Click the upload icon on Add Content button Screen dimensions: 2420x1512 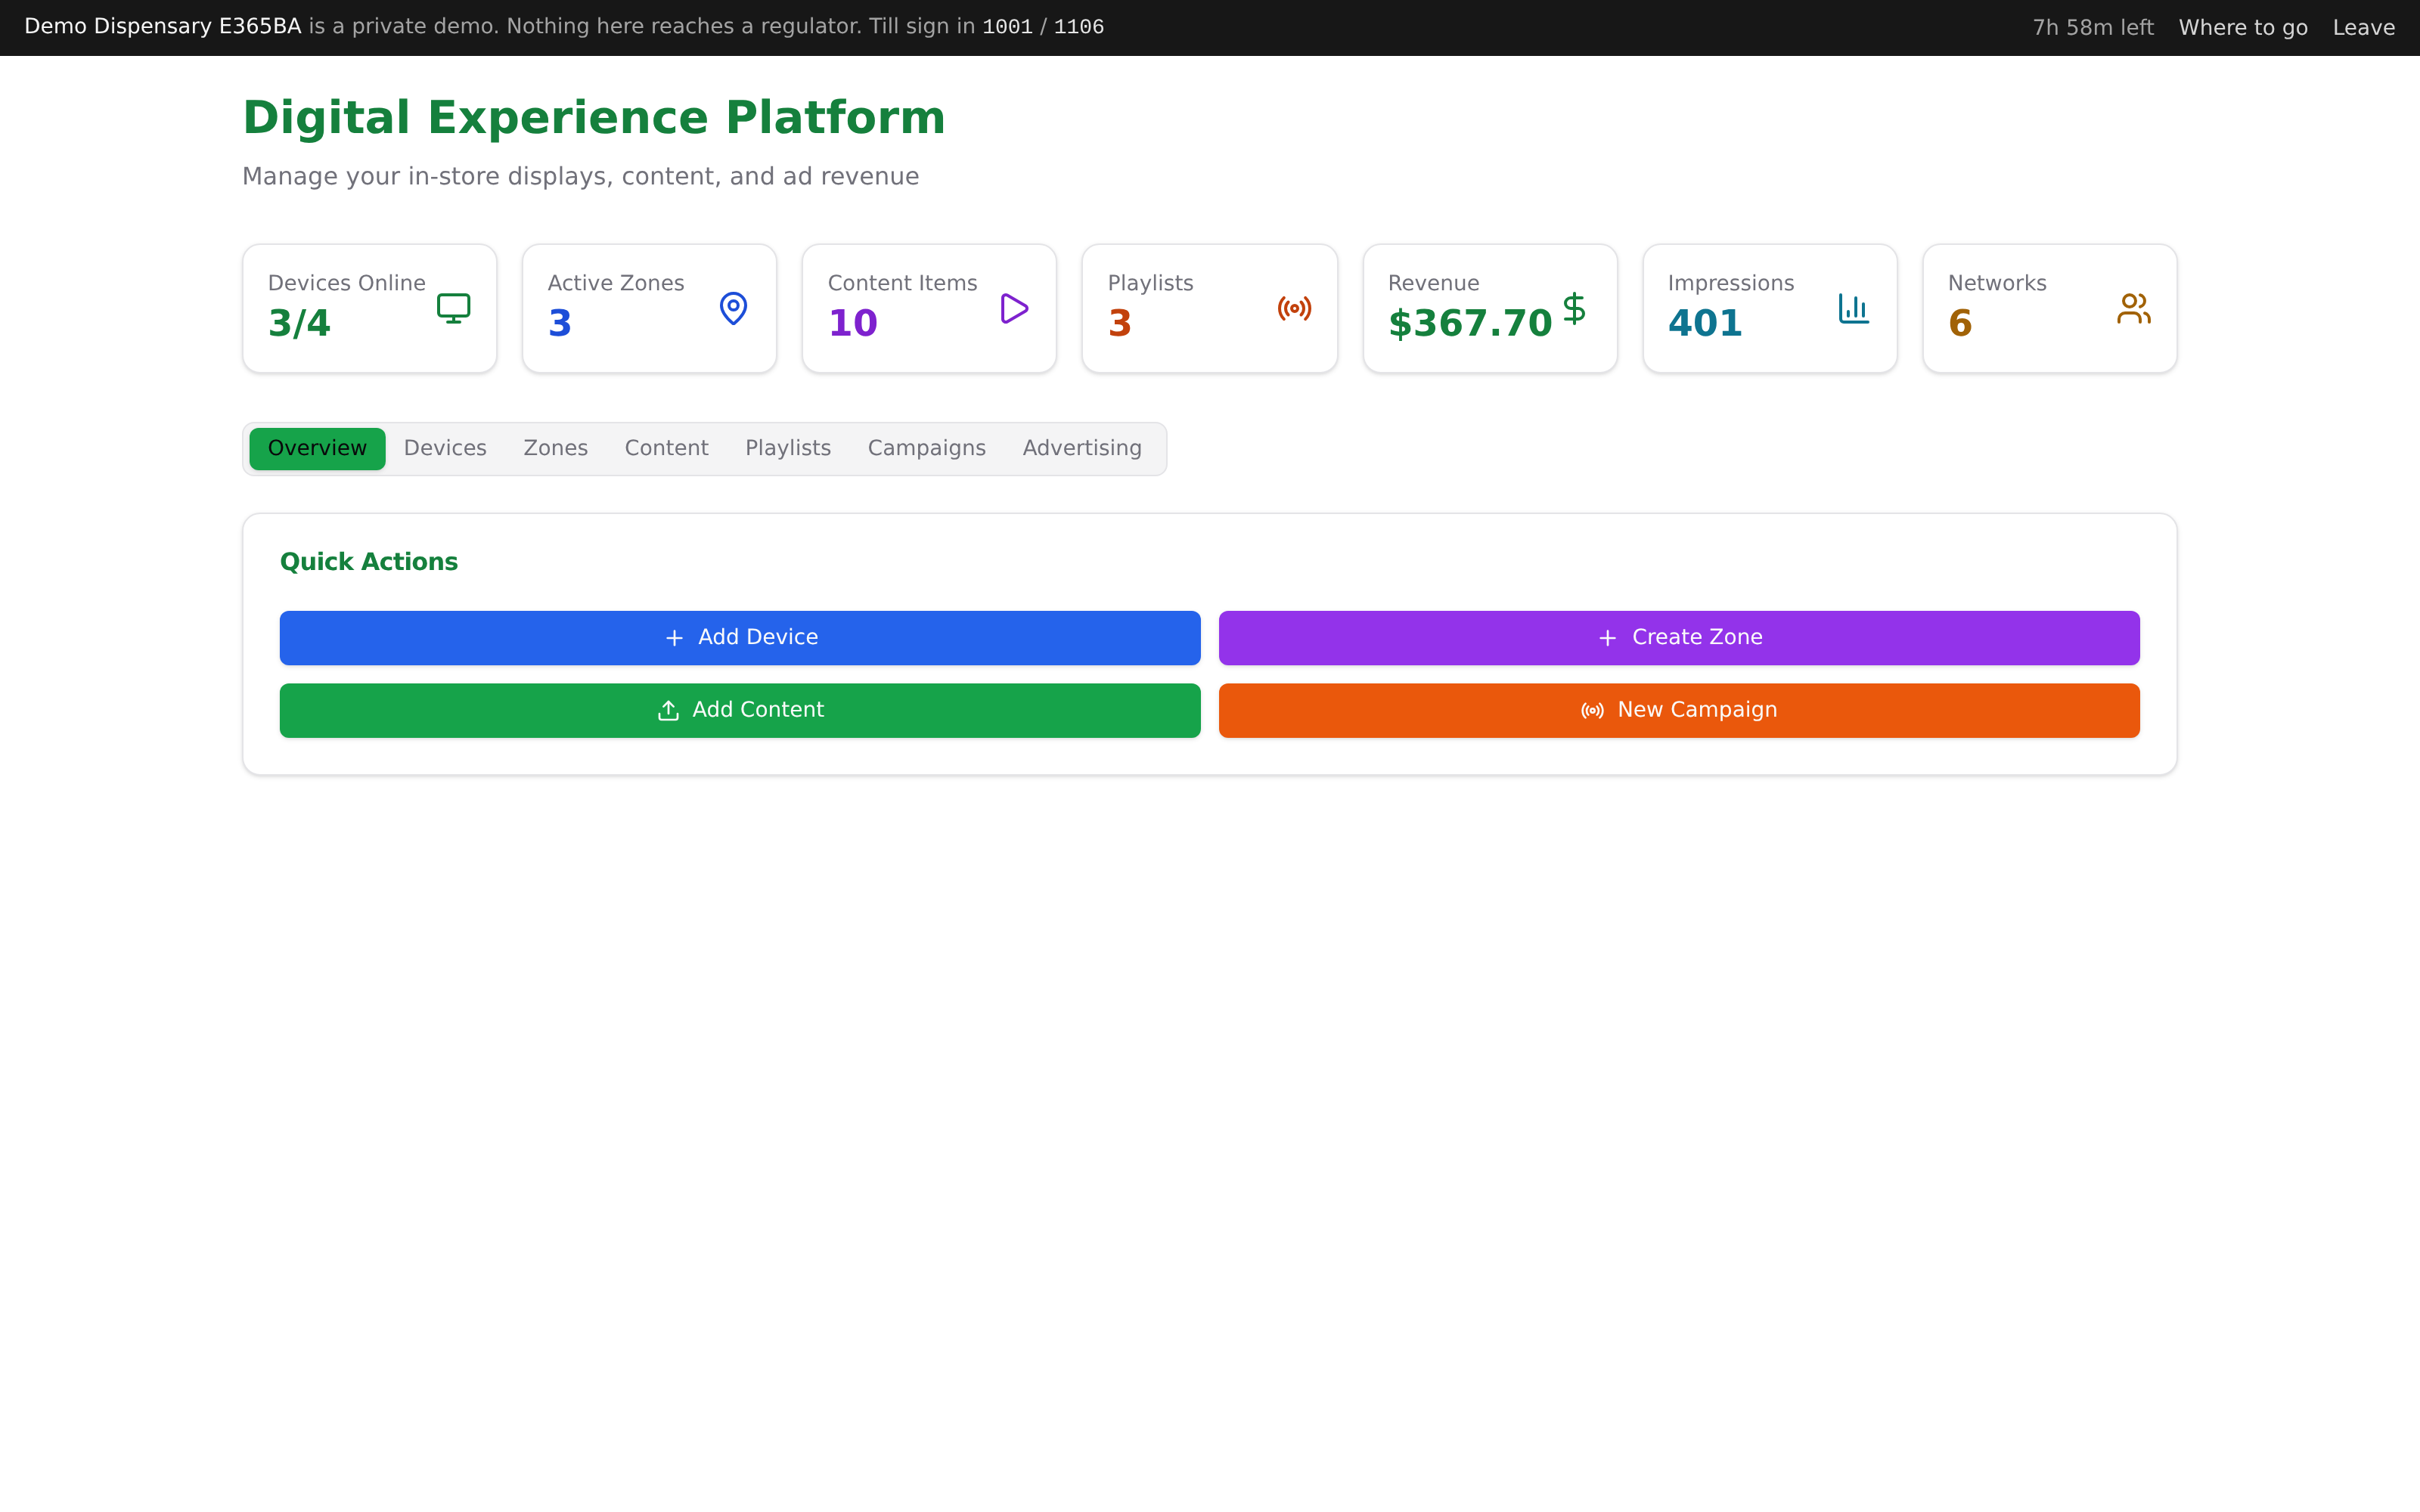[668, 710]
